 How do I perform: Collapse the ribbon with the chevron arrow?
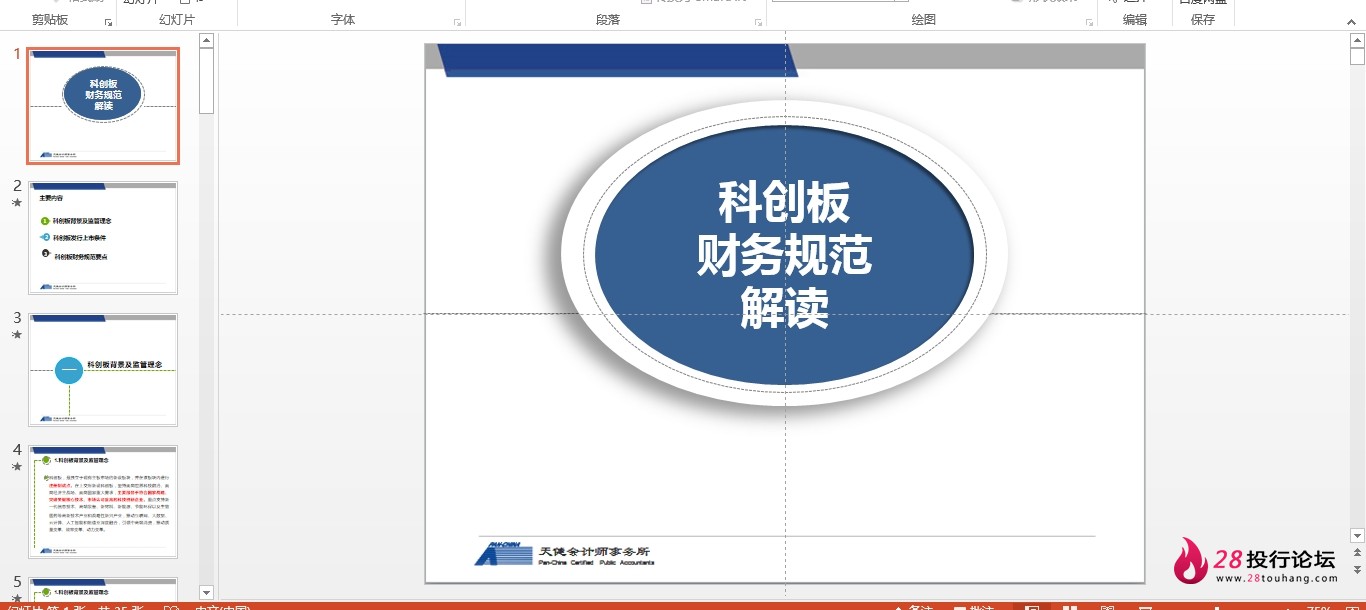click(1349, 21)
